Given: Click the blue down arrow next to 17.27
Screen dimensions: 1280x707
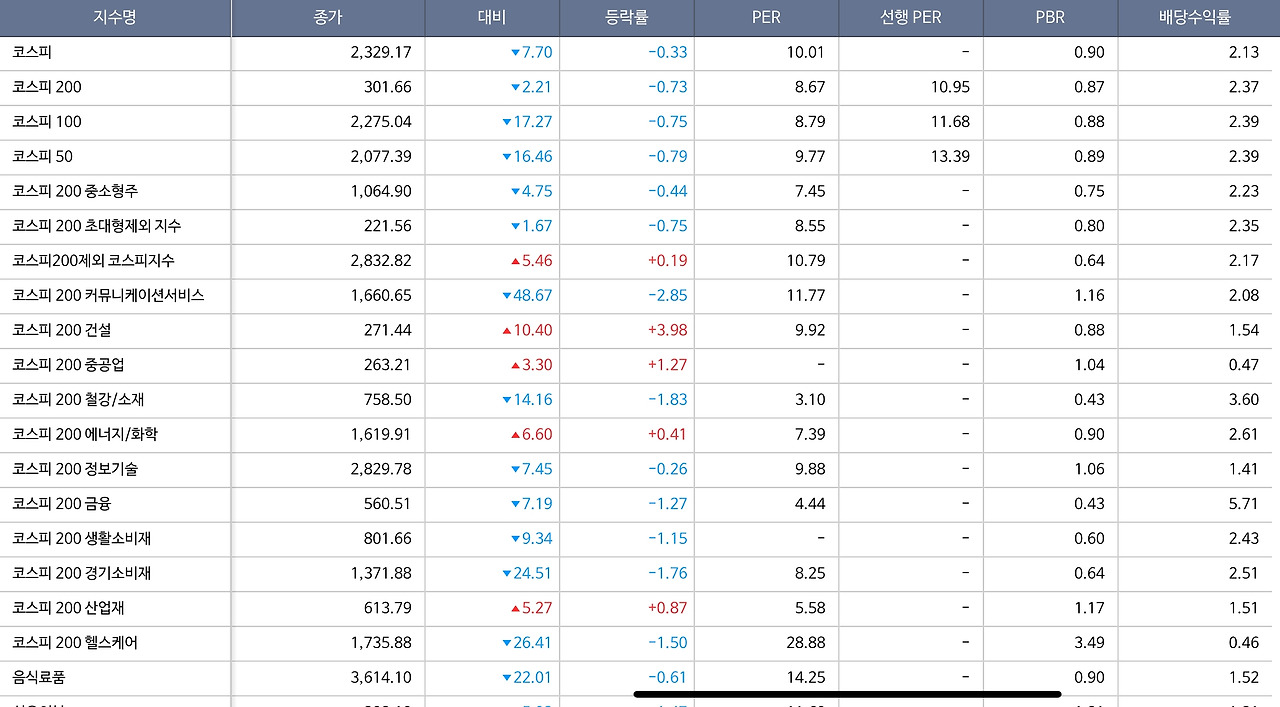Looking at the screenshot, I should click(507, 122).
